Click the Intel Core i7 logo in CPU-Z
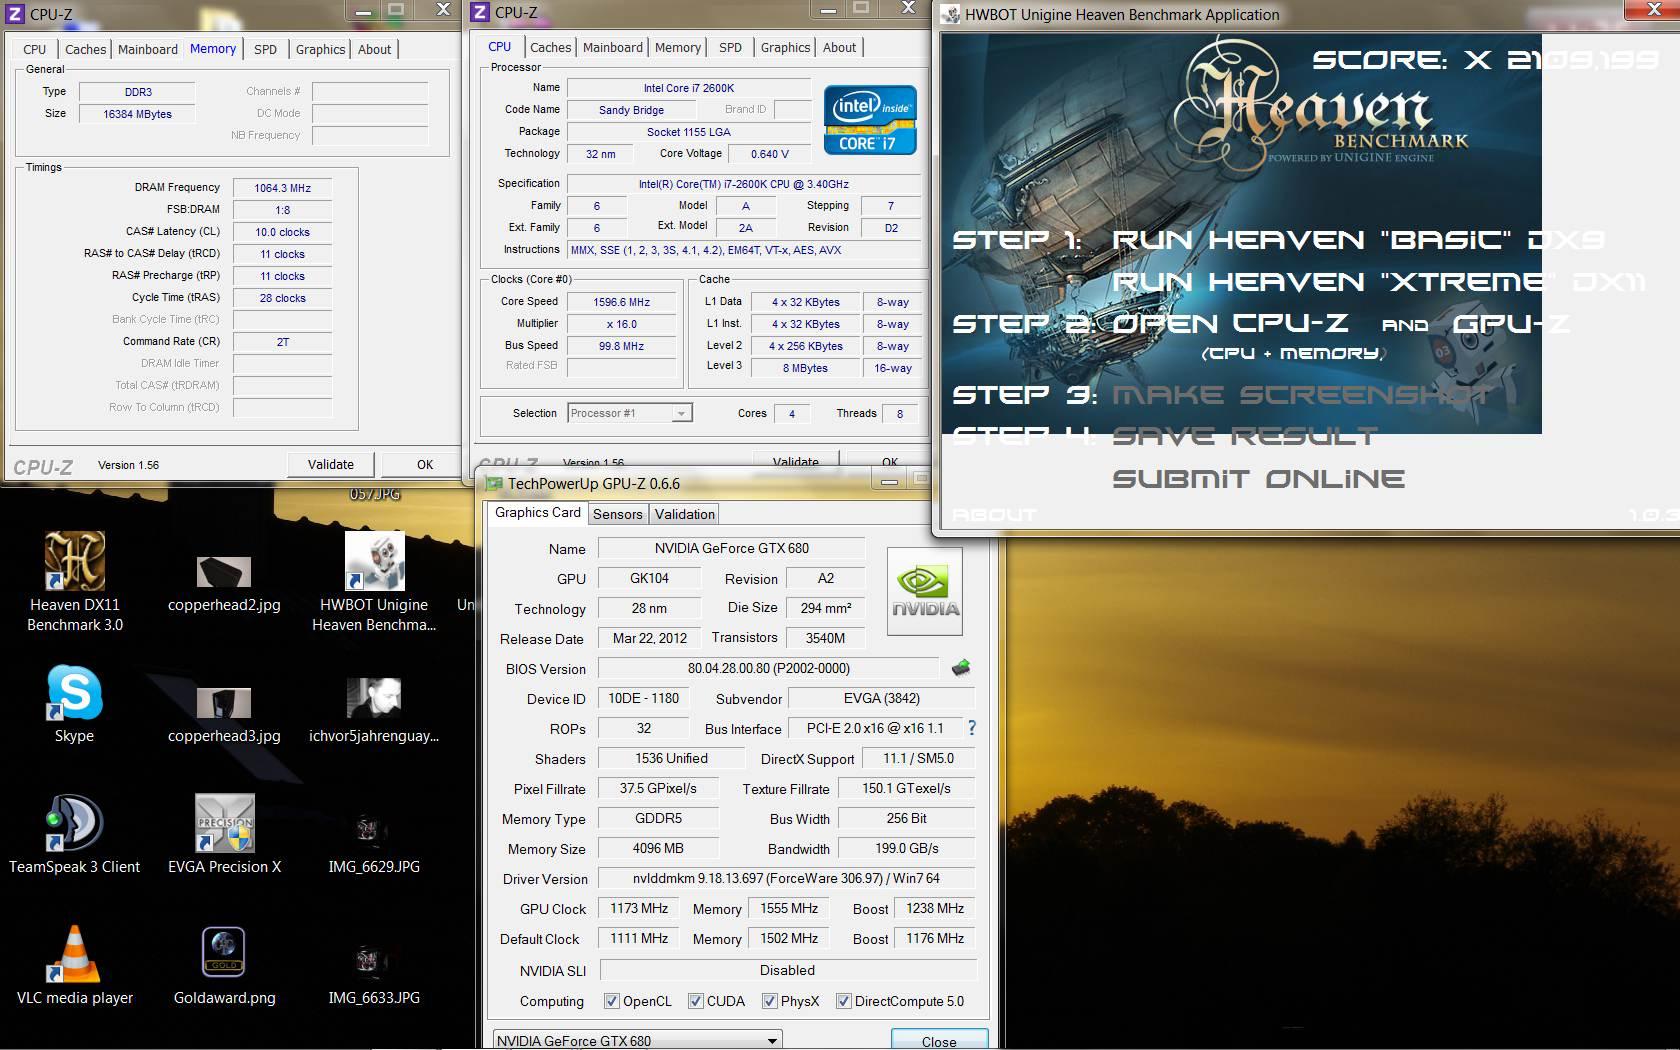Screen dimensions: 1680x1050 tap(870, 120)
